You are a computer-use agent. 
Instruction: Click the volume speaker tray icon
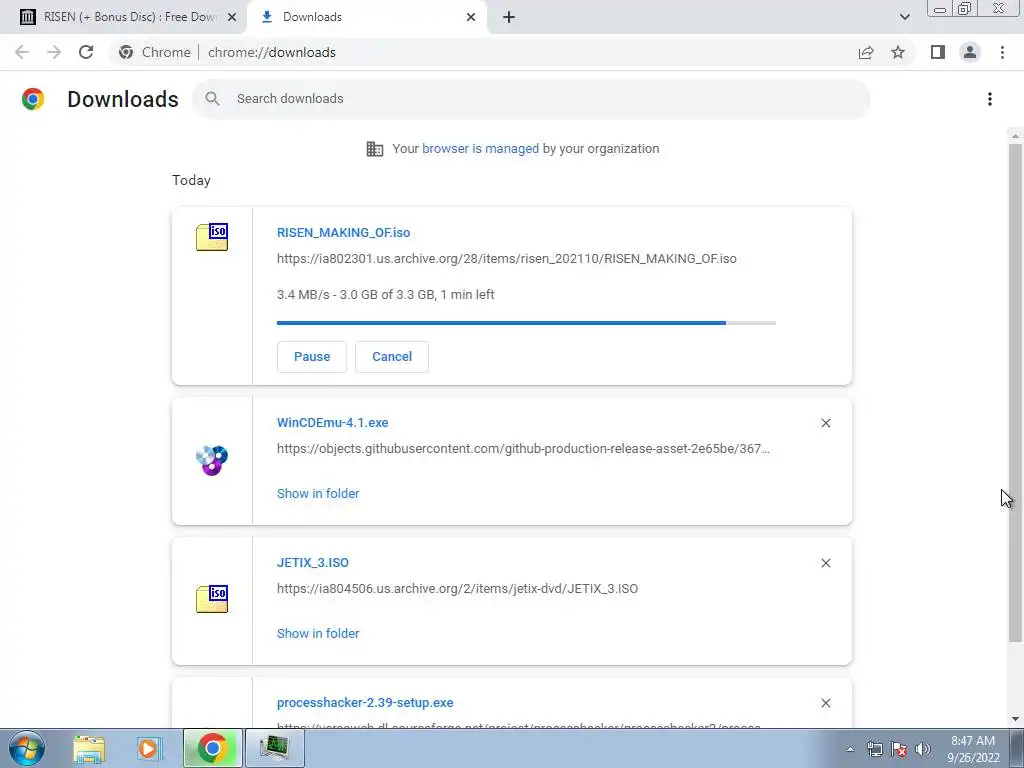(x=923, y=749)
